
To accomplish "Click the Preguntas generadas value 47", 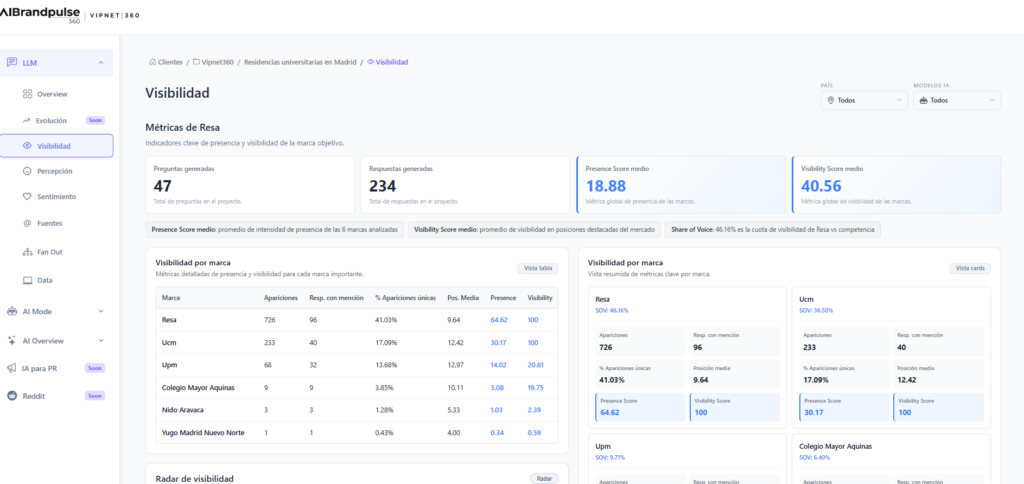I will click(x=163, y=186).
